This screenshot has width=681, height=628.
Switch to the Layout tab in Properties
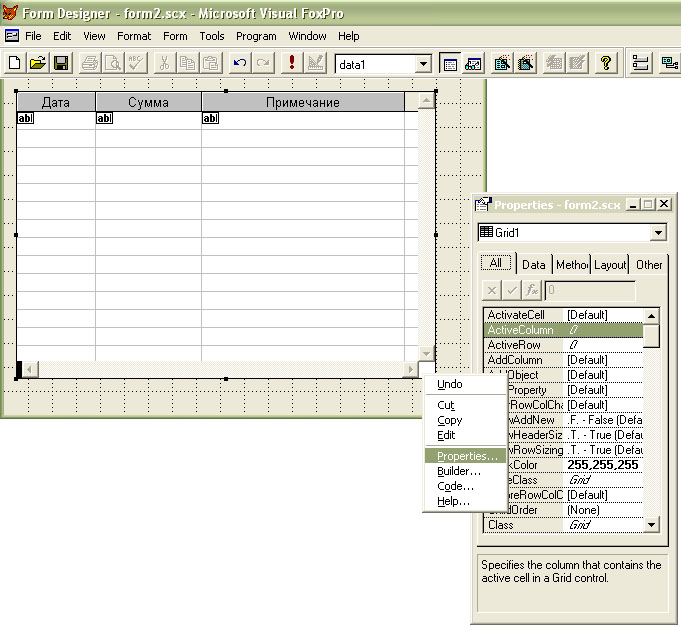coord(610,265)
